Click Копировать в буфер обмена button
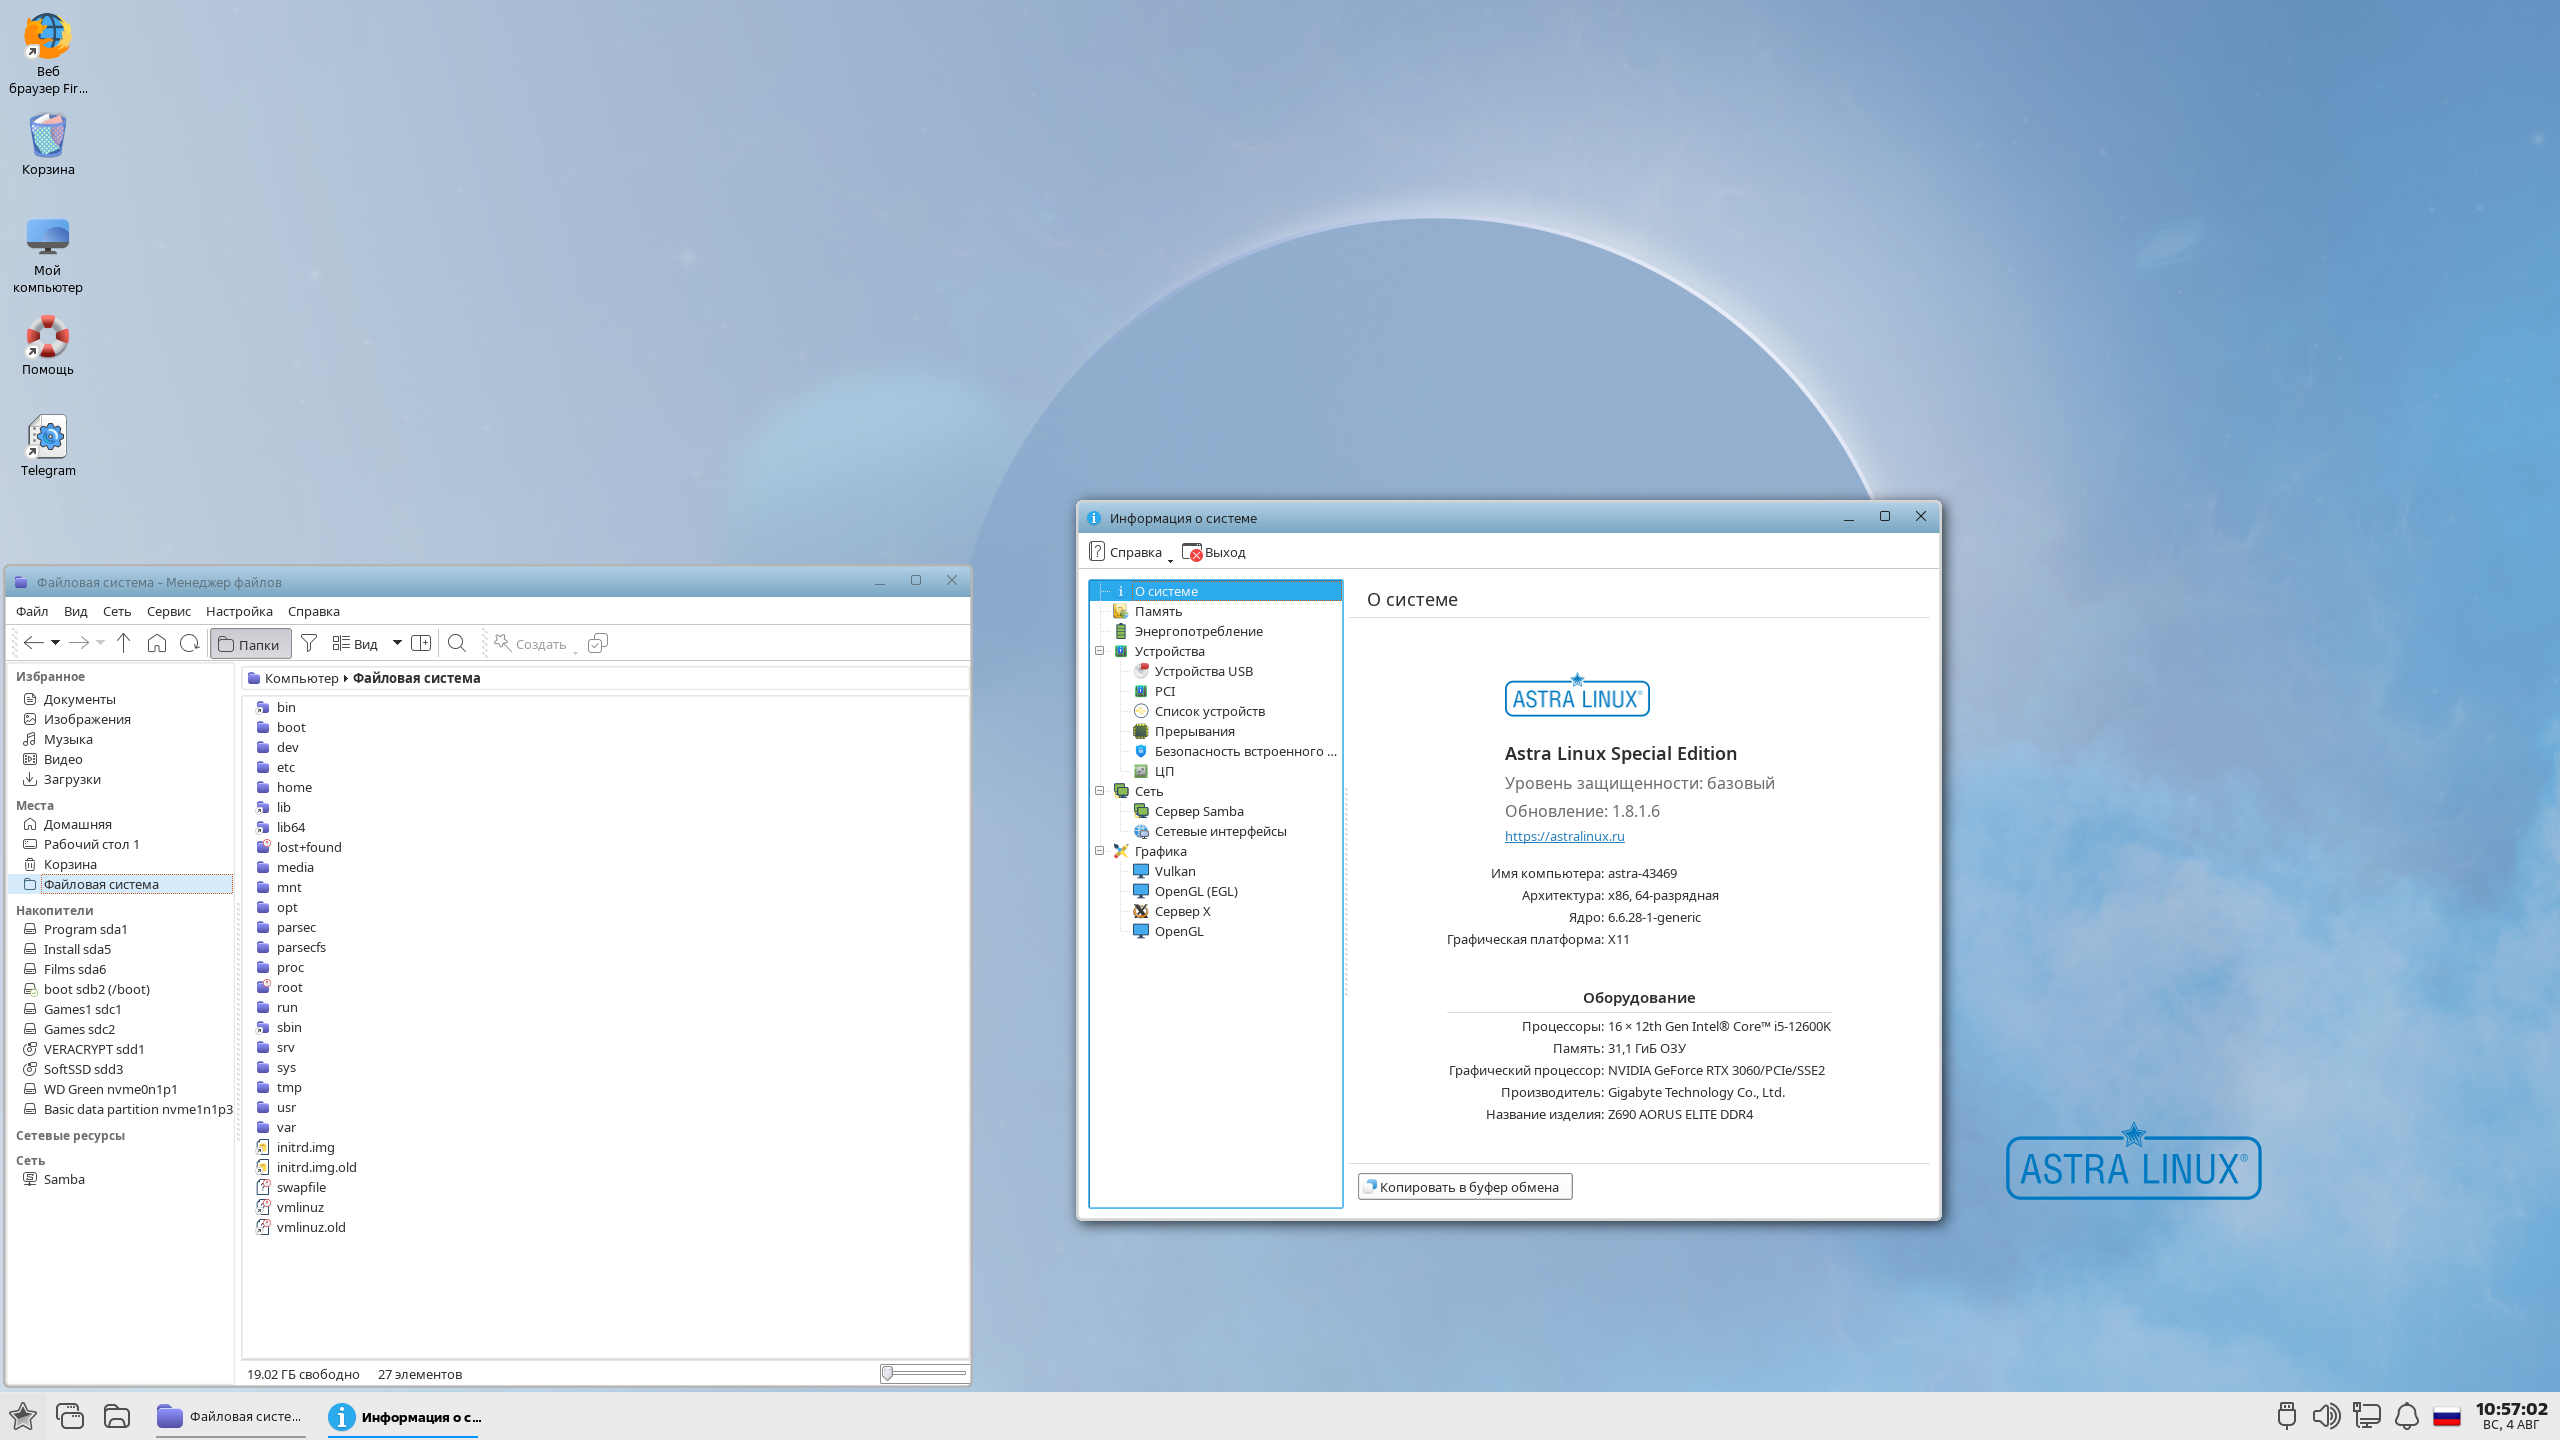Image resolution: width=2560 pixels, height=1440 pixels. click(x=1465, y=1187)
